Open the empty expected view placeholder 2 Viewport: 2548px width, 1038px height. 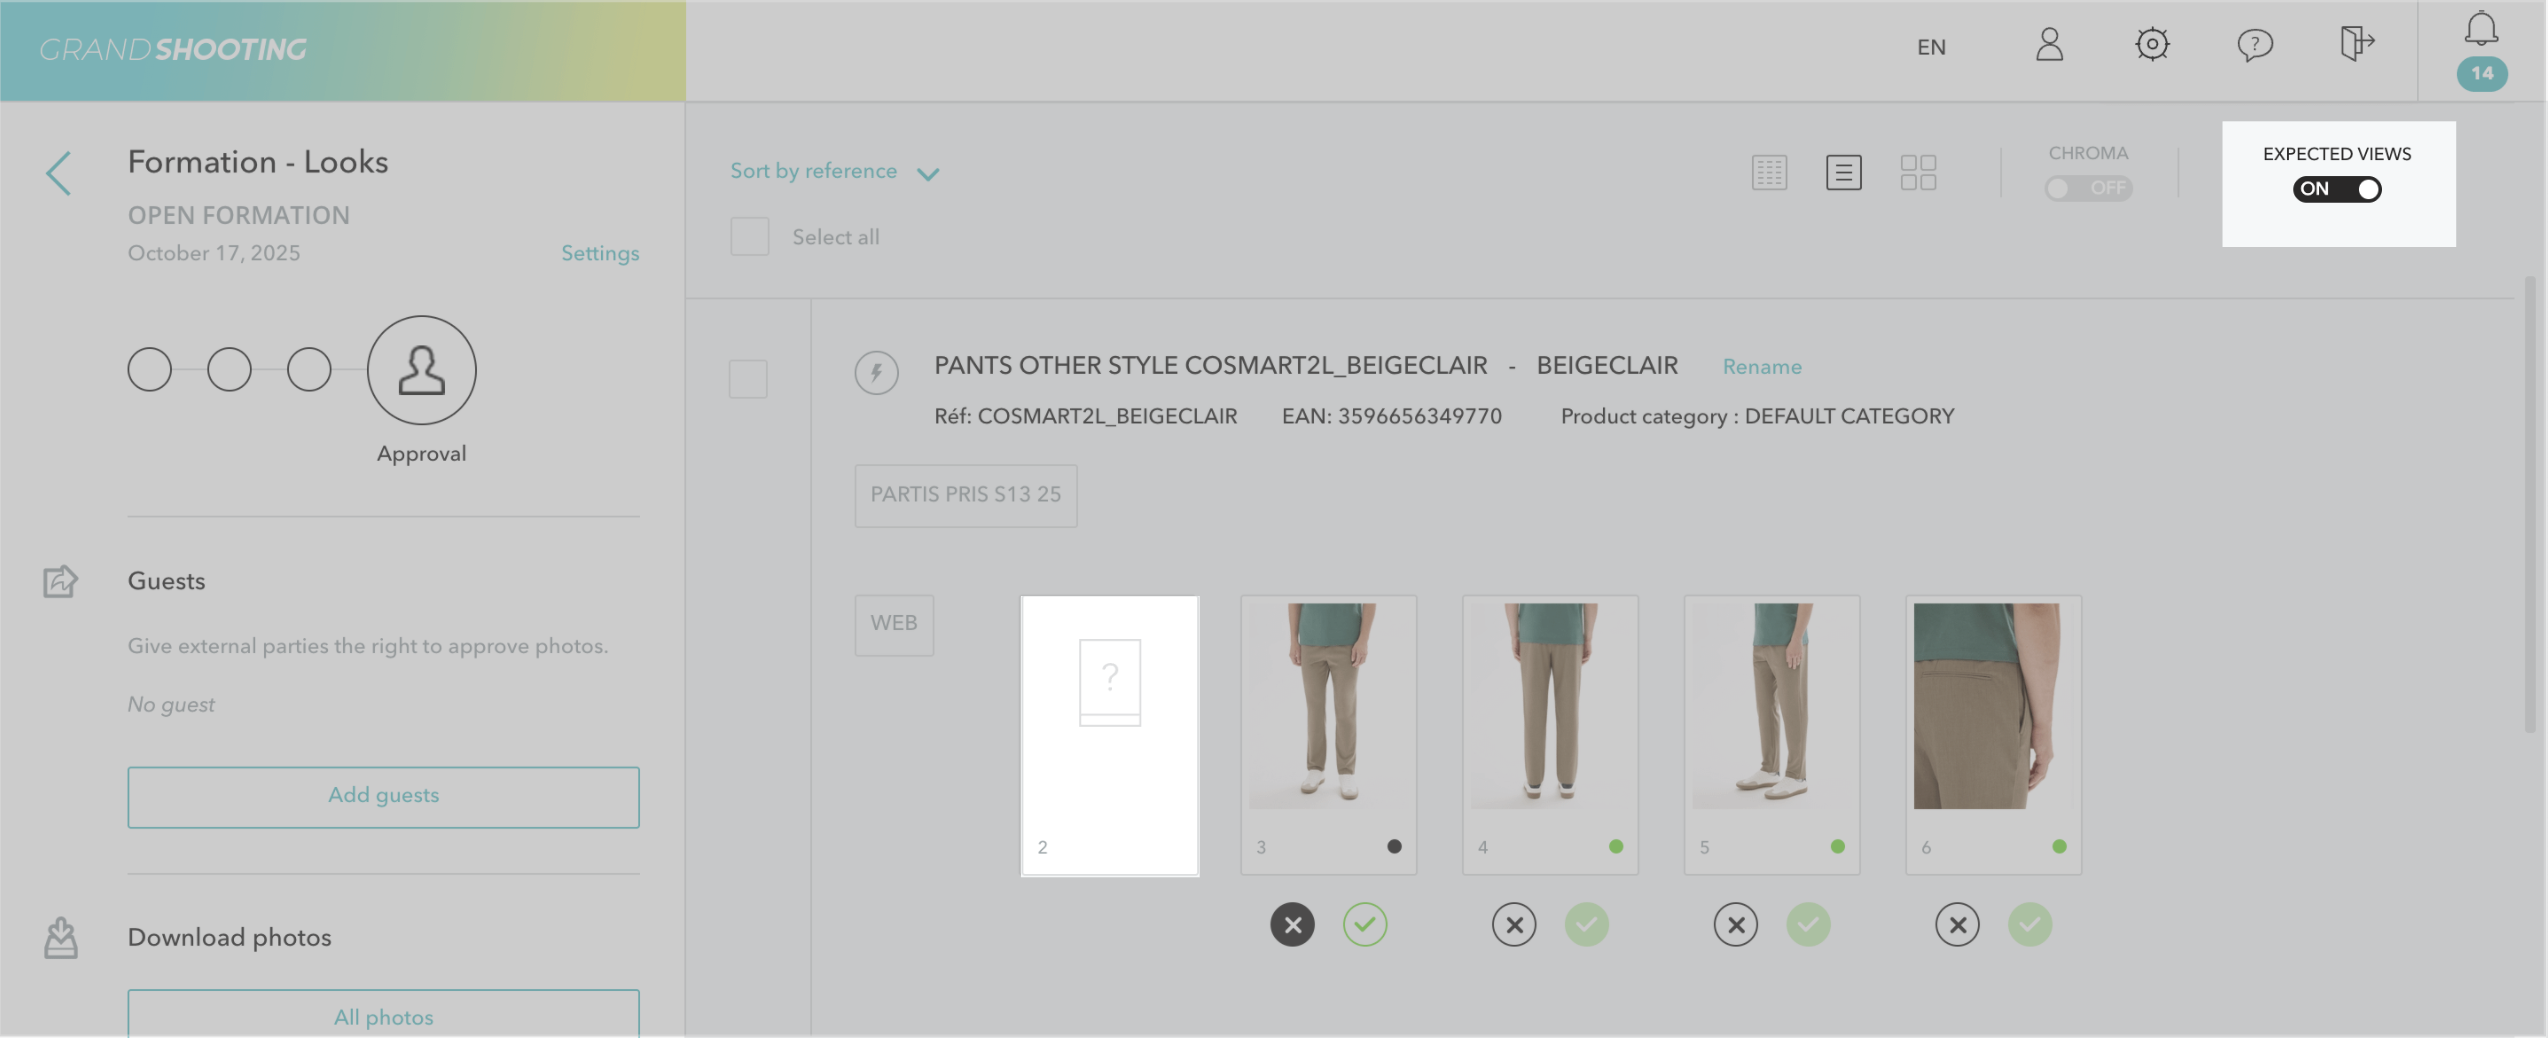coord(1110,735)
